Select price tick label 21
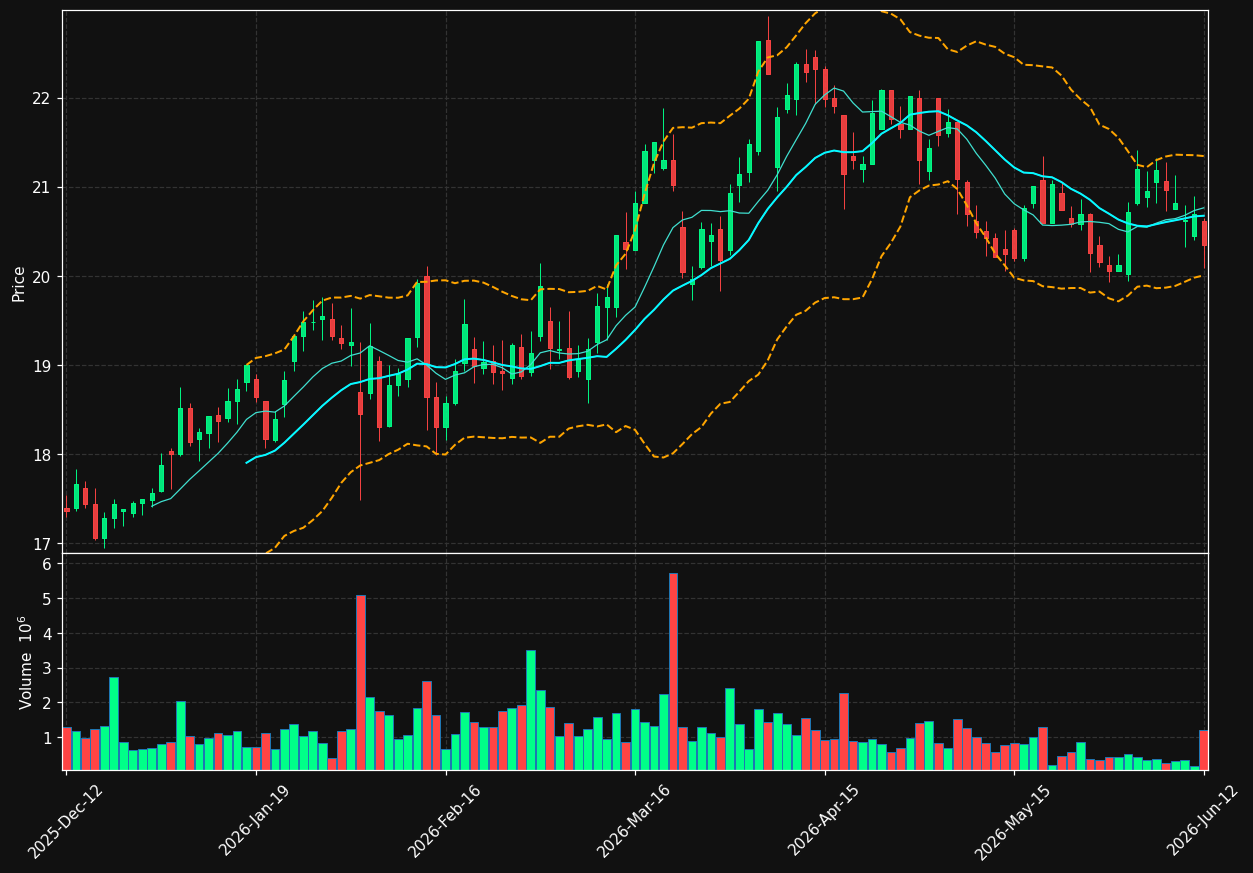This screenshot has width=1253, height=873. point(44,188)
